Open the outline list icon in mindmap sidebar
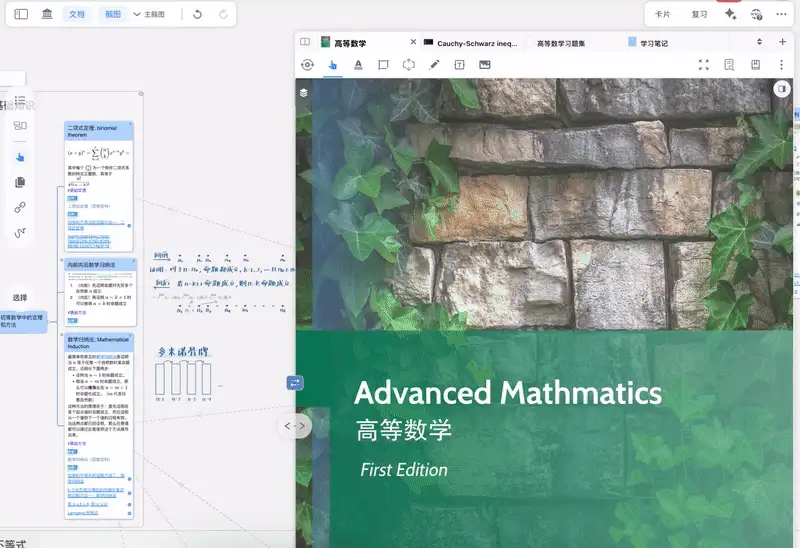Viewport: 800px width, 548px height. click(x=20, y=100)
